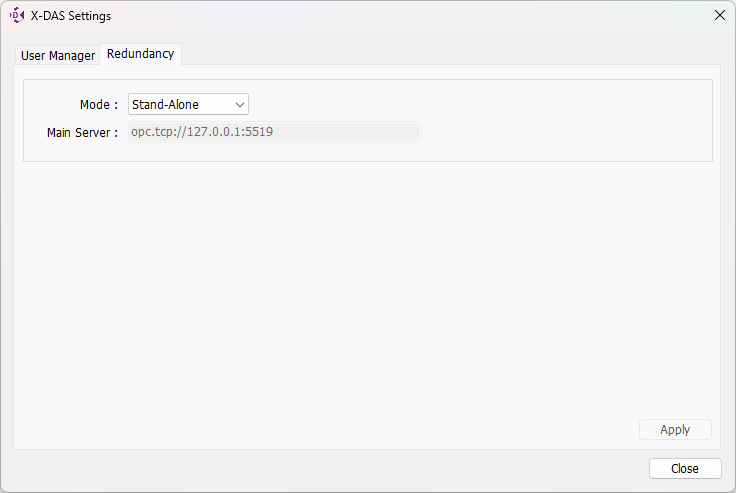
Task: Click the "Main Server :" label
Action: click(82, 132)
